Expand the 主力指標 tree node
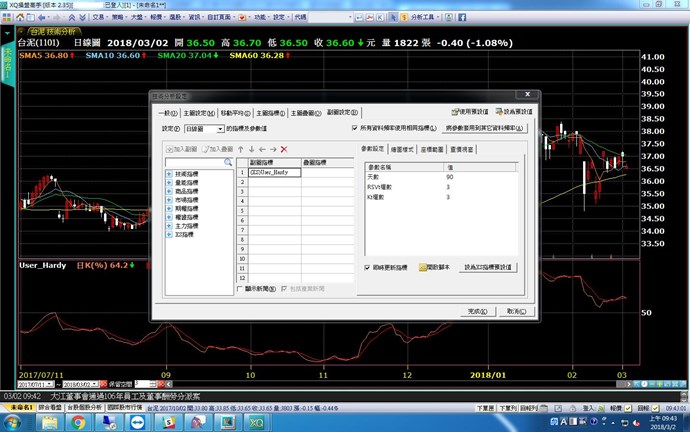 tap(168, 225)
